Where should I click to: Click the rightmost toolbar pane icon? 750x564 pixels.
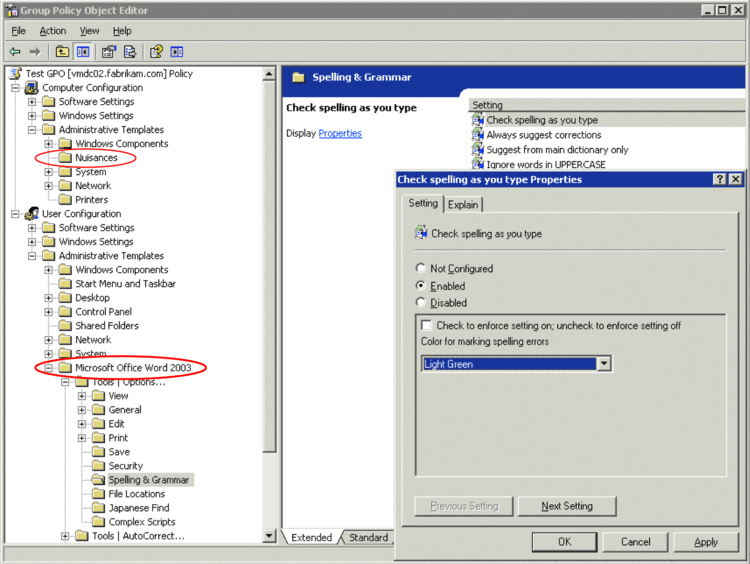coord(176,52)
